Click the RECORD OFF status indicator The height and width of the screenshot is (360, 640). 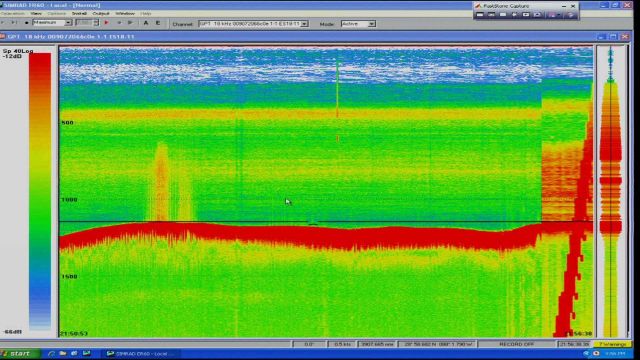516,344
